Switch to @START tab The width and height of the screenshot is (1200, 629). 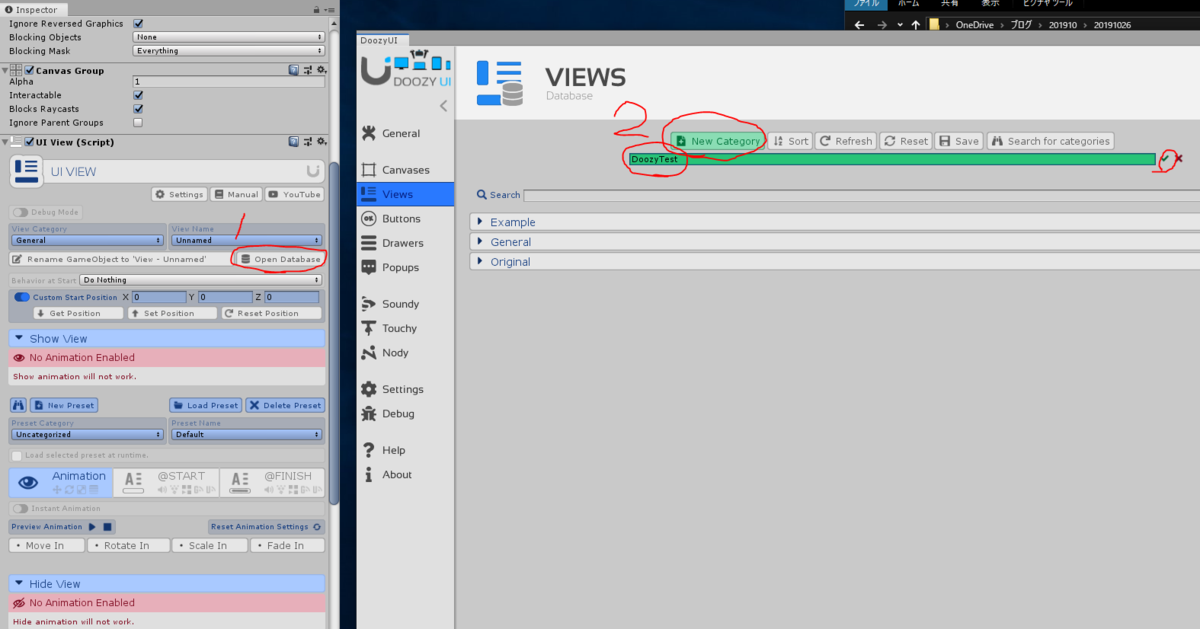(x=165, y=482)
